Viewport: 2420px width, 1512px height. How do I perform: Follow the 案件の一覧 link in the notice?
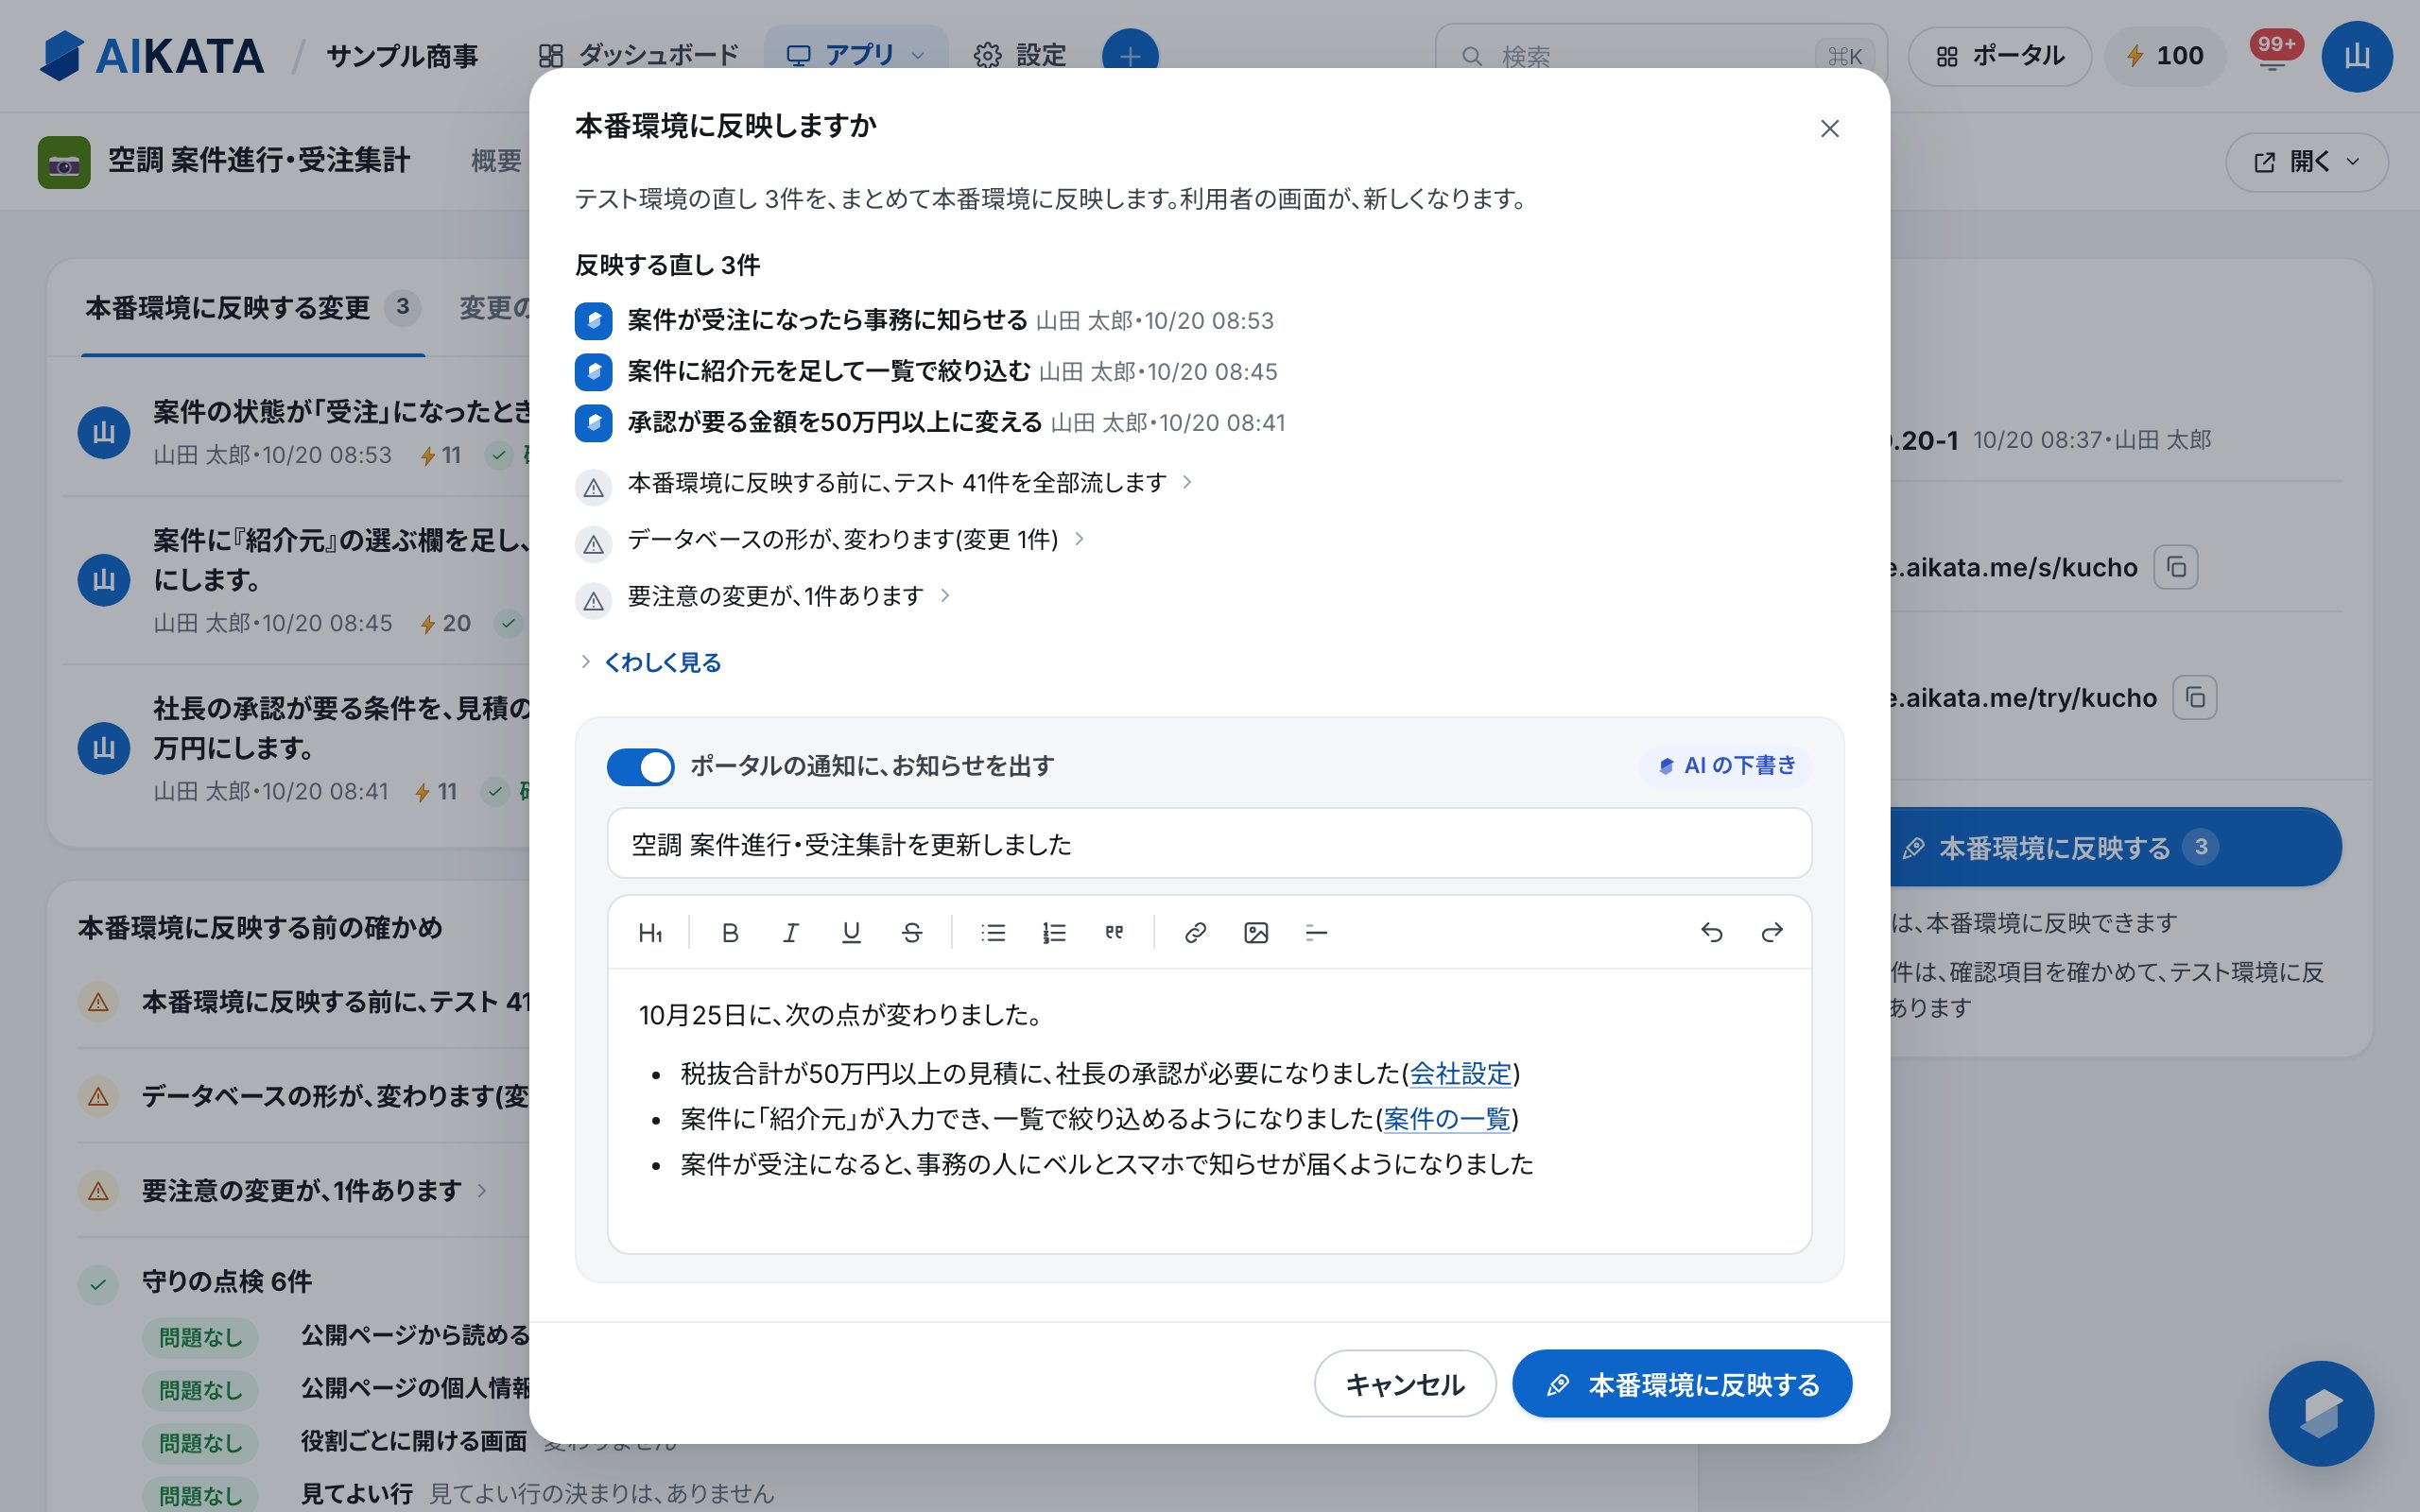coord(1446,1119)
